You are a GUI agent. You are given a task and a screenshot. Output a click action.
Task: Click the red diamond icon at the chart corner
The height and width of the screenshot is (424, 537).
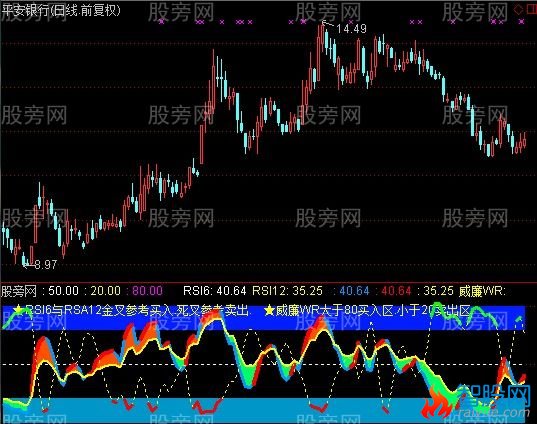[x=519, y=9]
